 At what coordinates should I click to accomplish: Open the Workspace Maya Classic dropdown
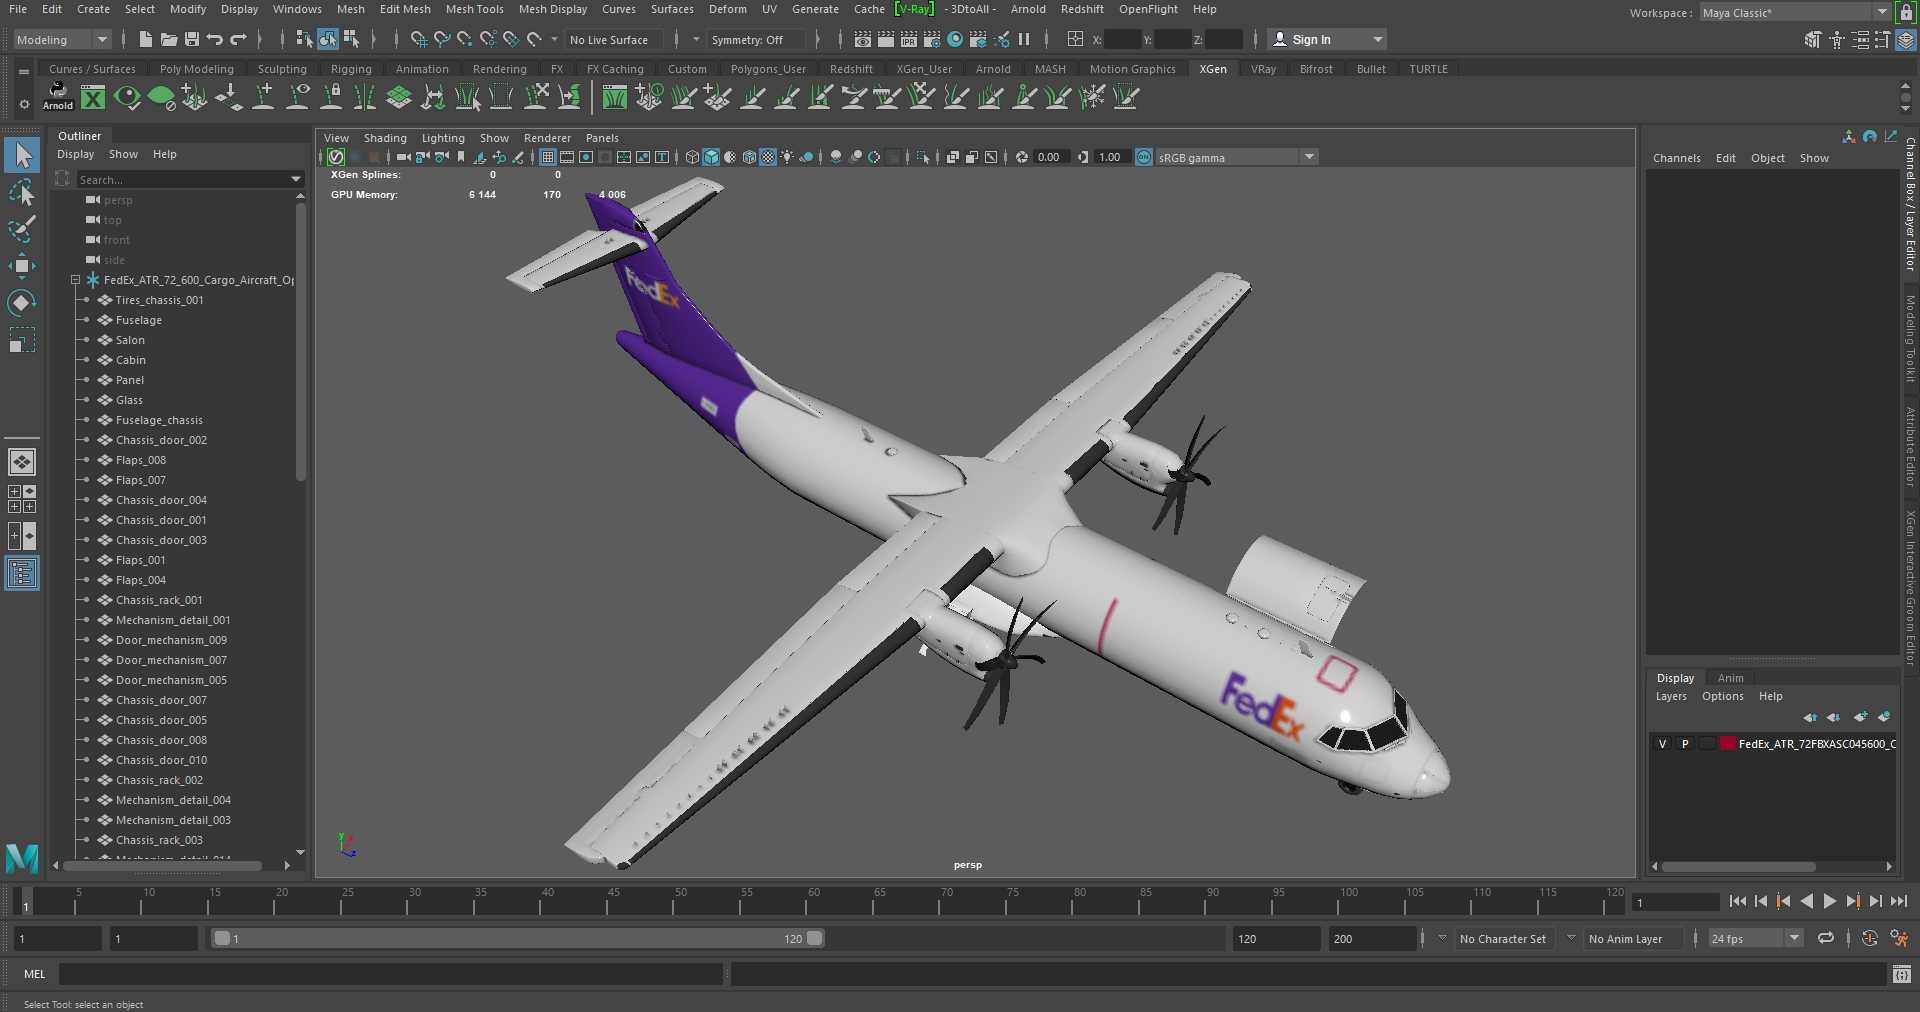tap(1794, 13)
